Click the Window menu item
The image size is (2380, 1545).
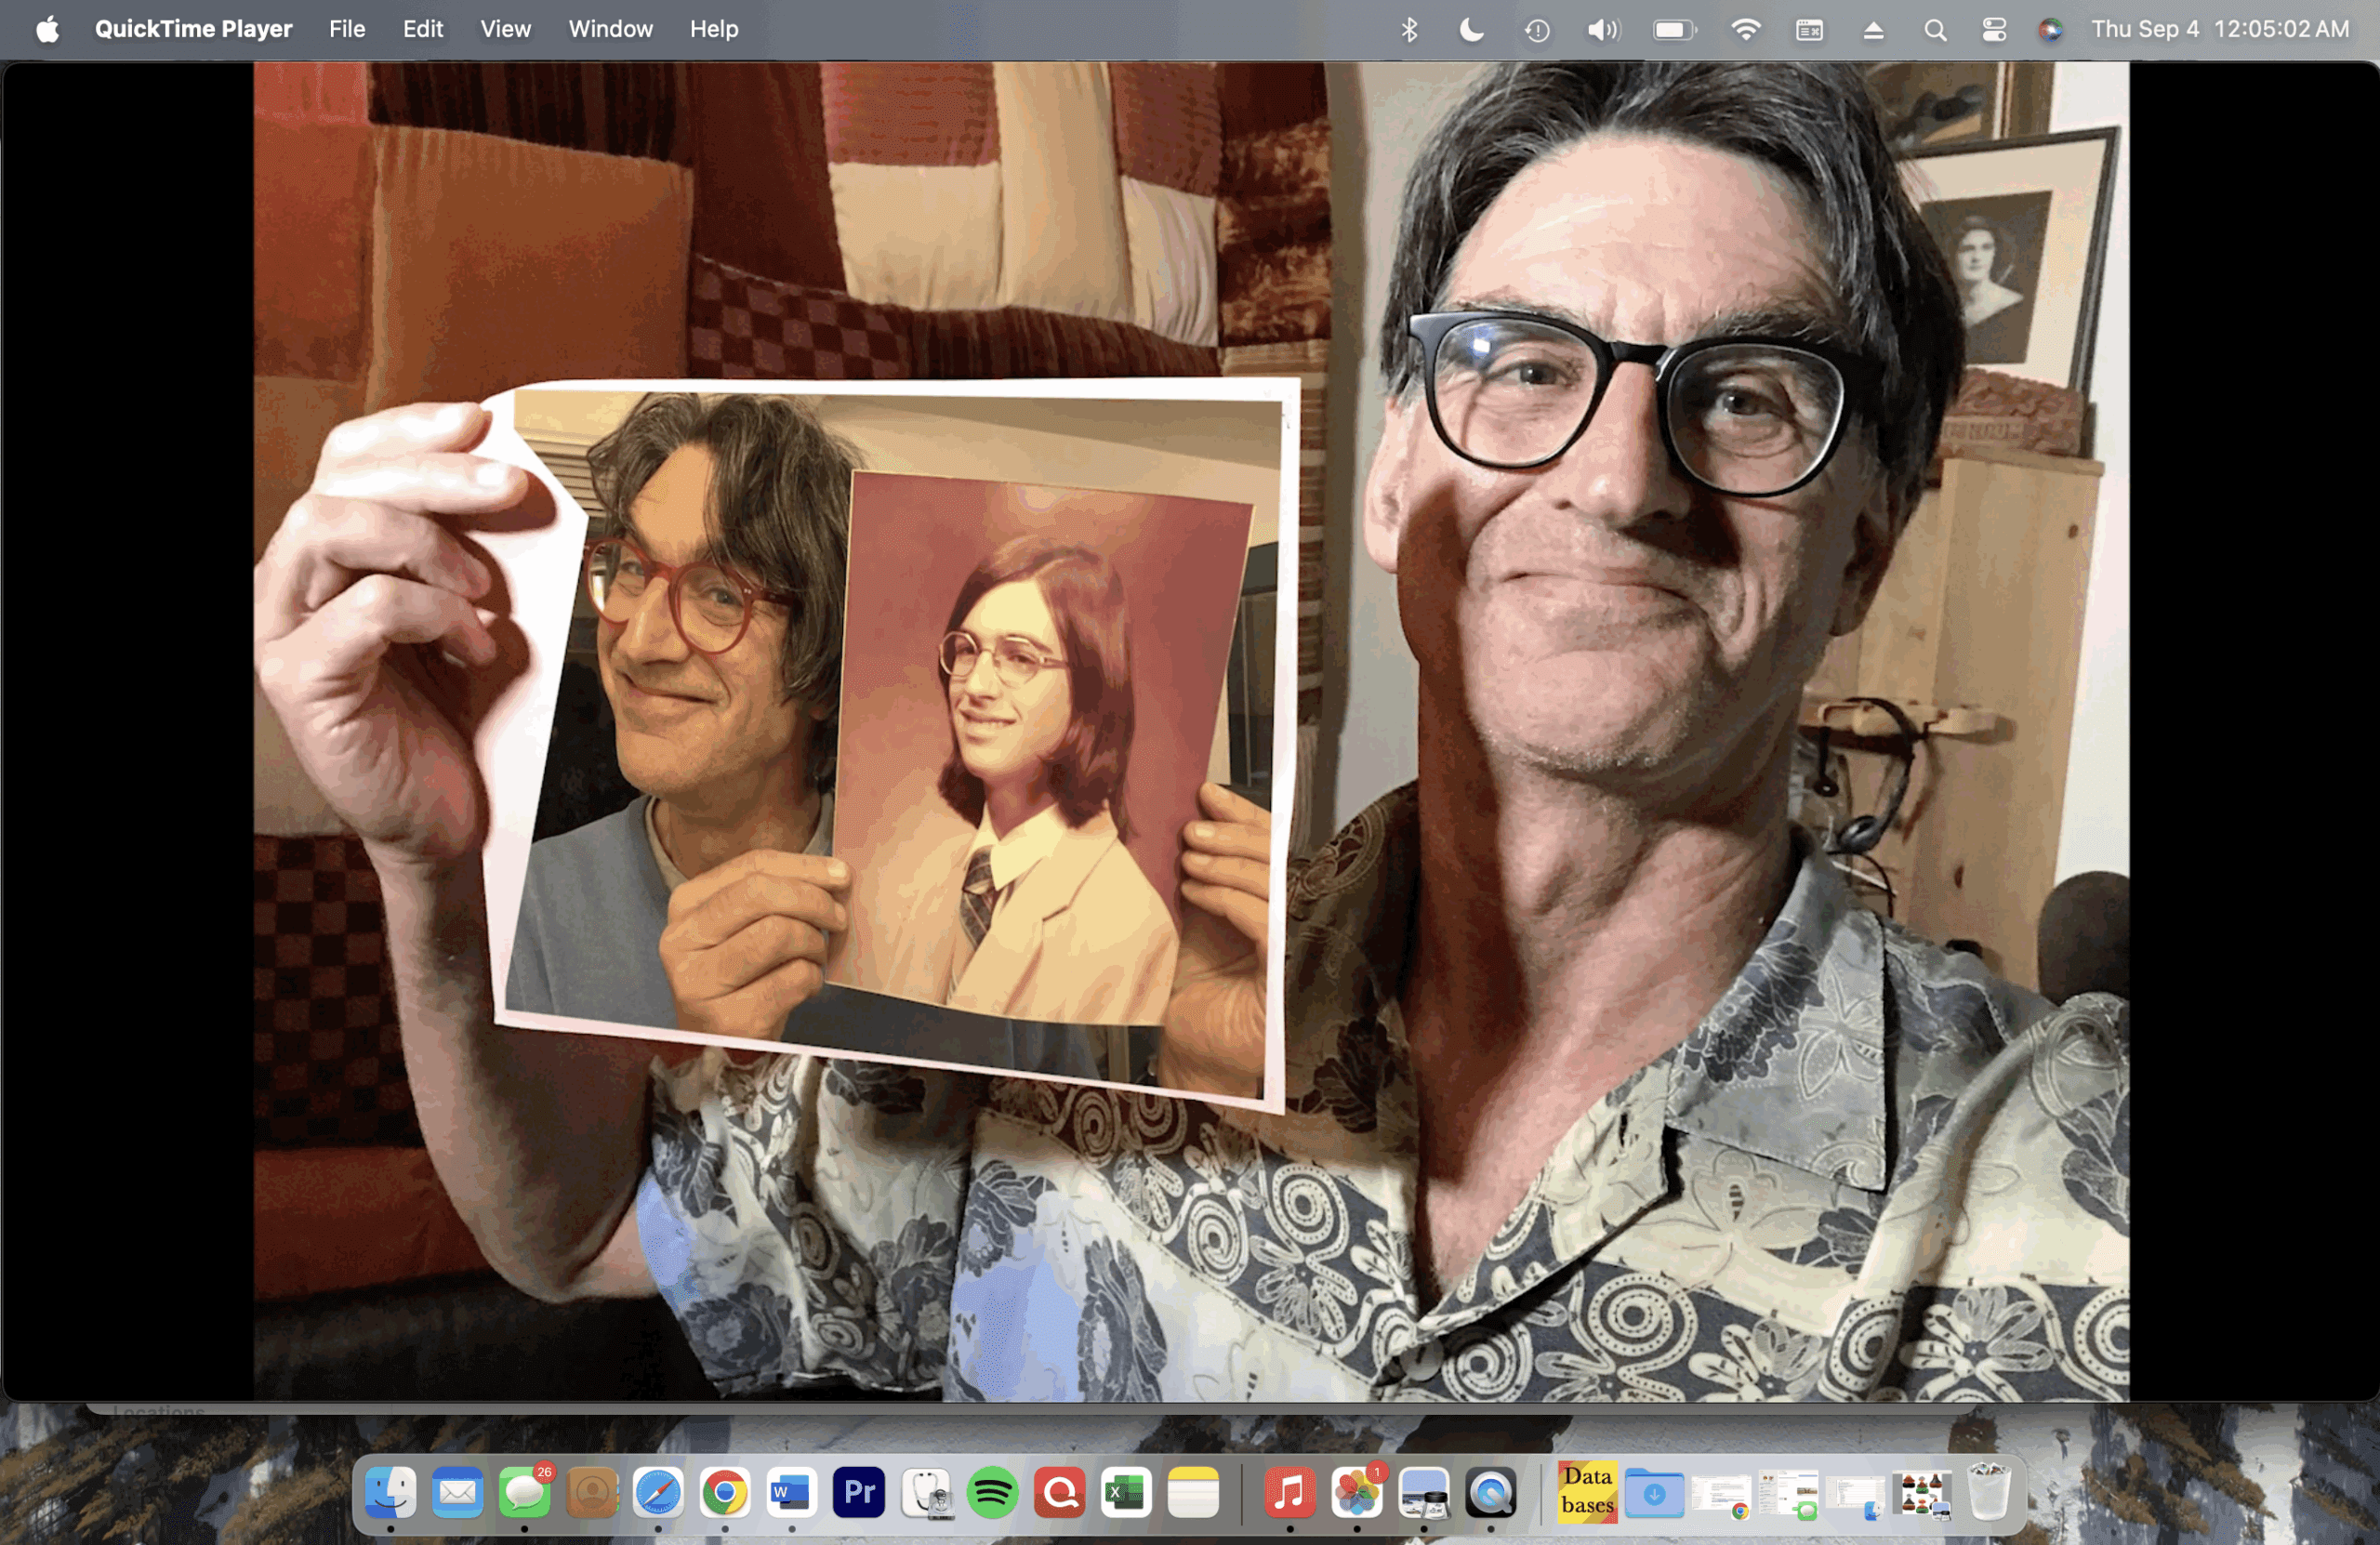point(610,29)
